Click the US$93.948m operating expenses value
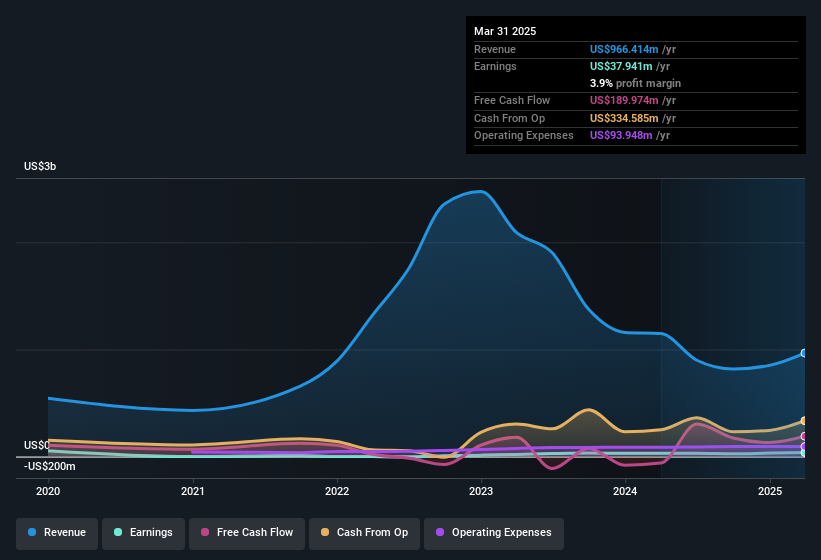821x560 pixels. tap(621, 136)
